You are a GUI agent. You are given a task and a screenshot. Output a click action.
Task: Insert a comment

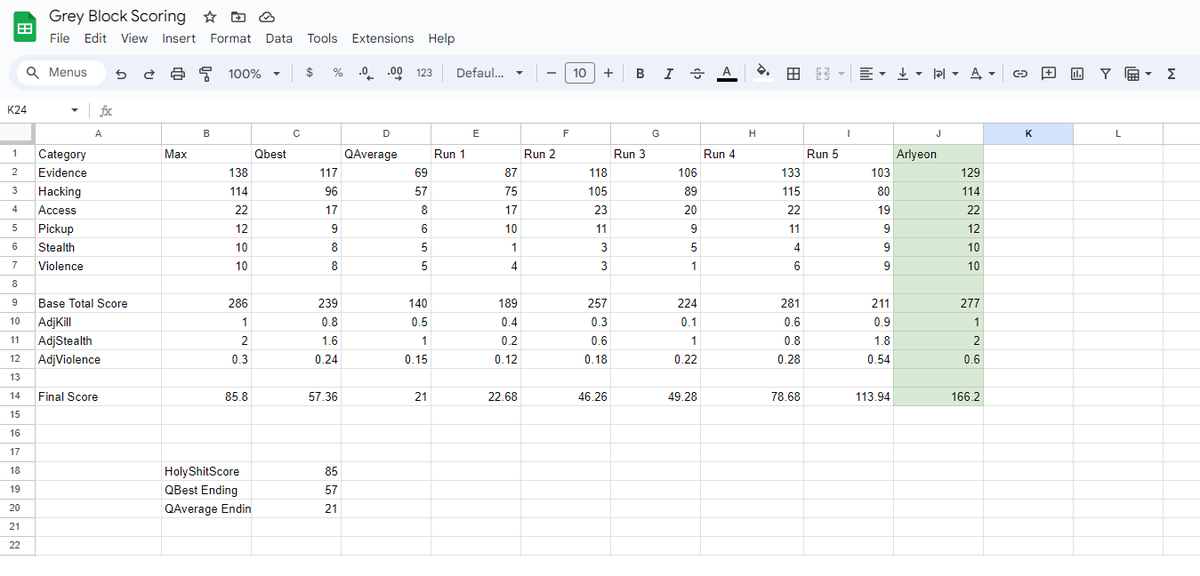(1049, 73)
